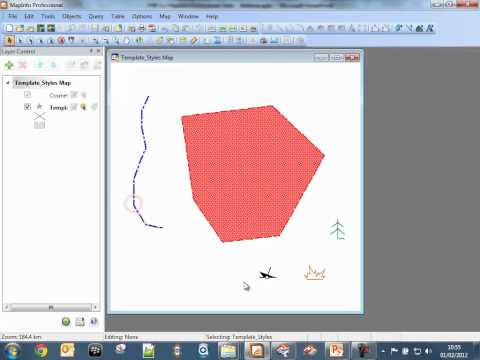Open the Tools menu
Screen dimensions: 480x360
point(48,16)
